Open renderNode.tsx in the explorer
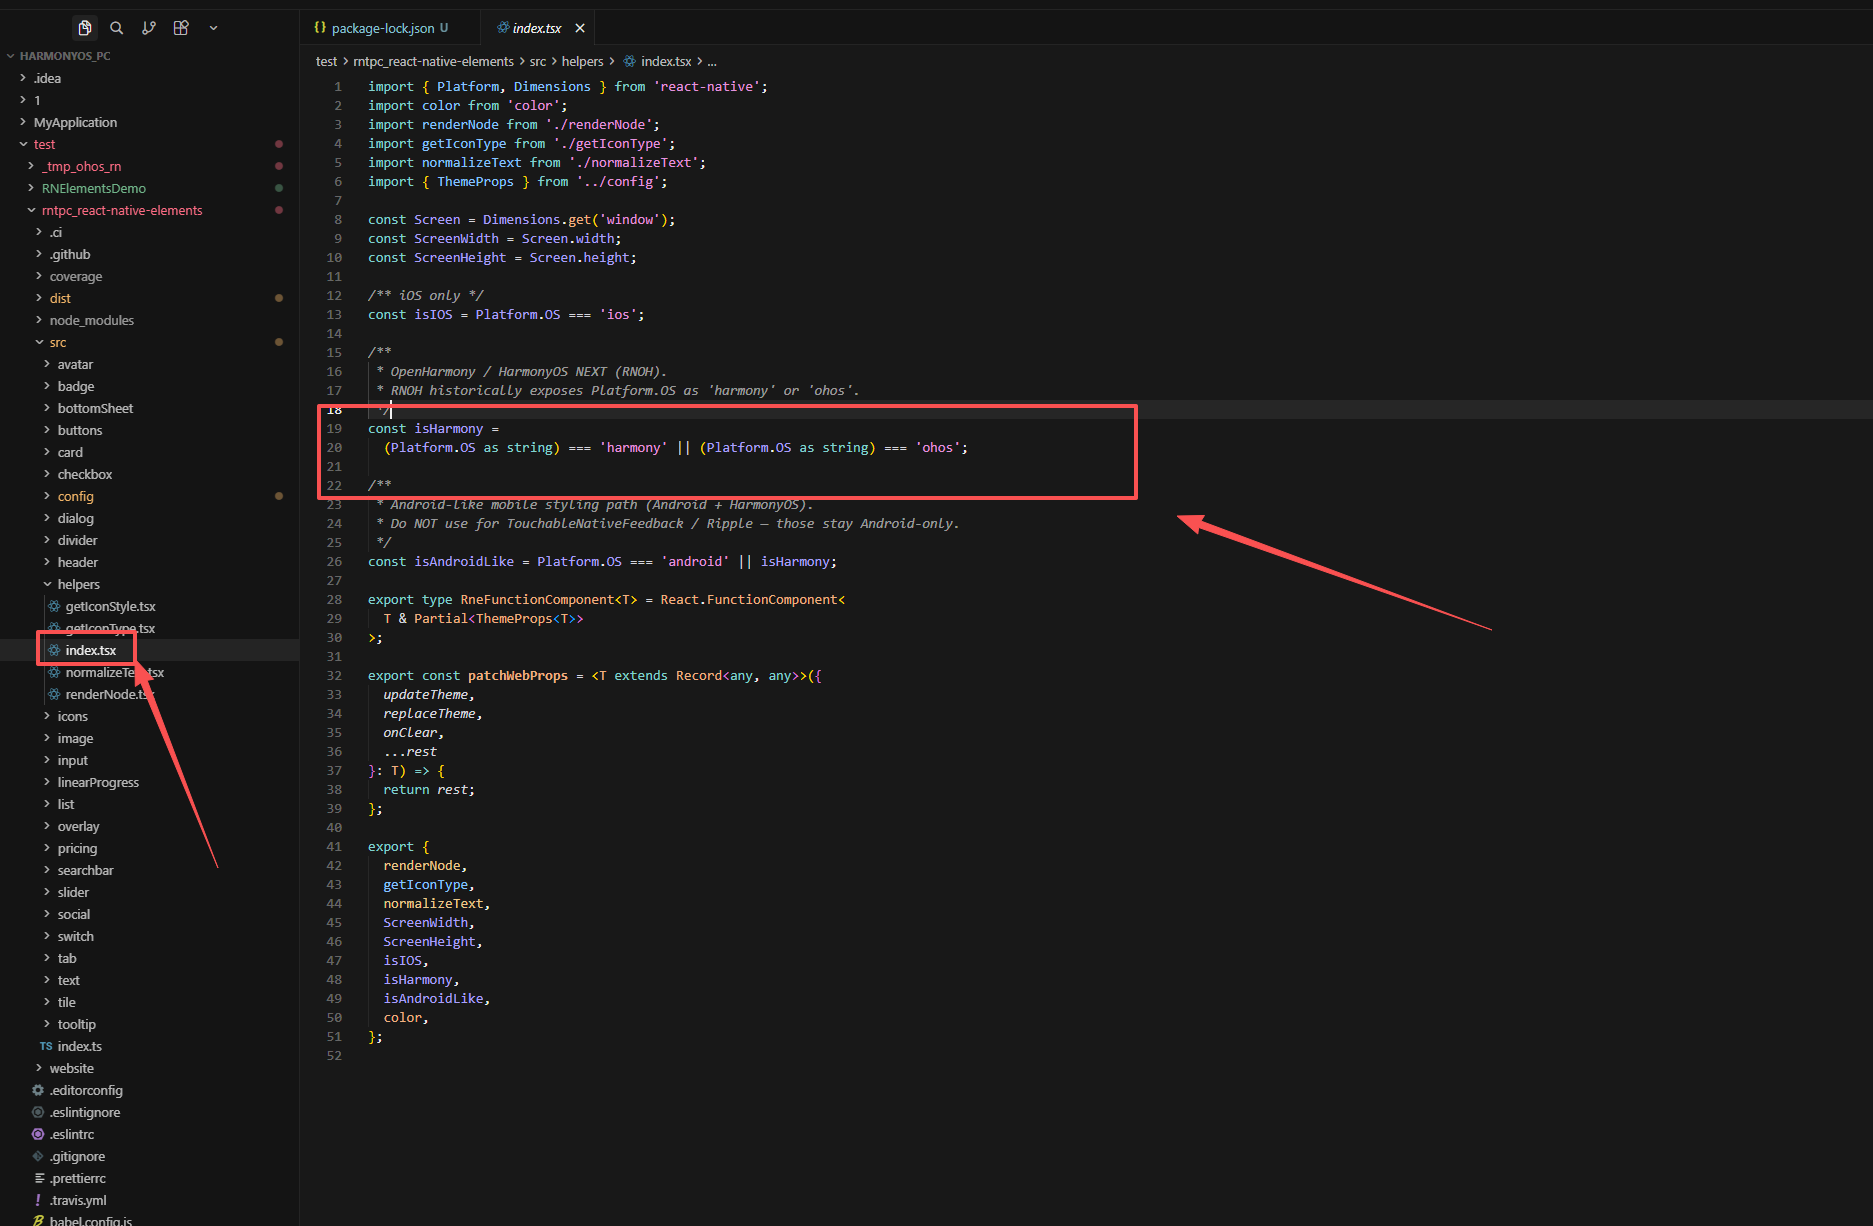 [x=107, y=694]
